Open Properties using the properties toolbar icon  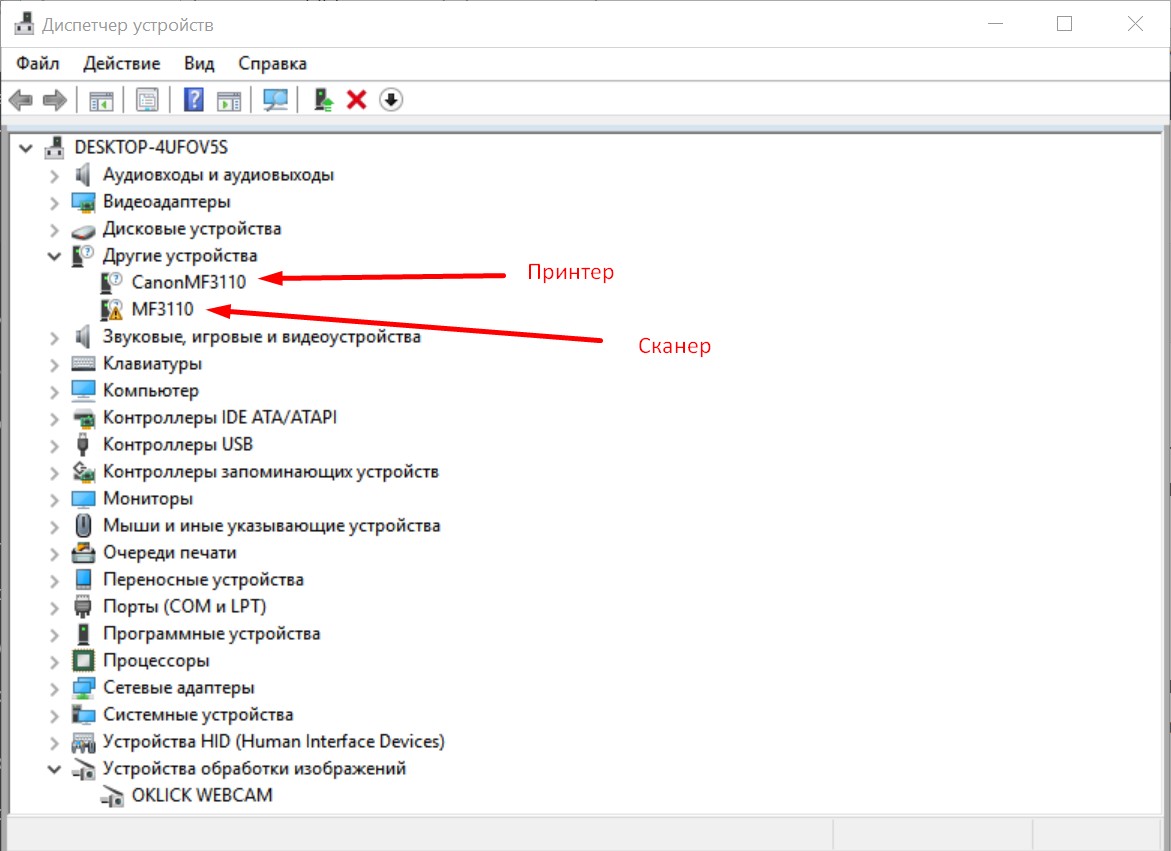click(145, 99)
